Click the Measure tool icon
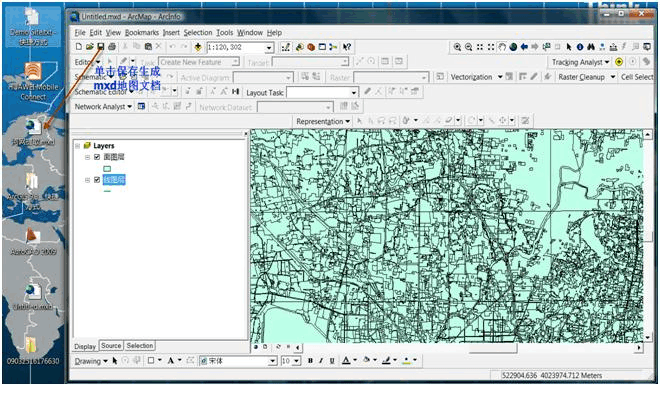Screen dimensions: 660x400 [613, 47]
